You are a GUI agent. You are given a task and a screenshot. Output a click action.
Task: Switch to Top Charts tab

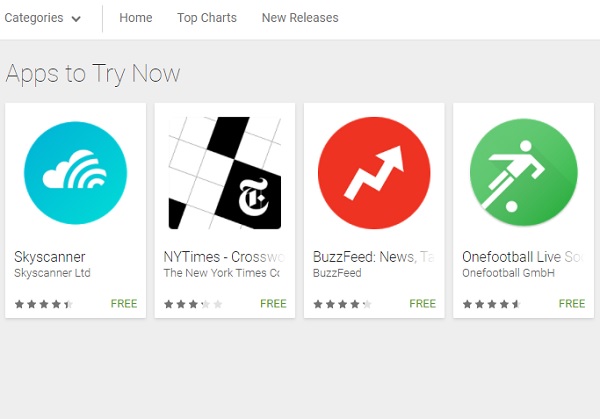pyautogui.click(x=207, y=18)
